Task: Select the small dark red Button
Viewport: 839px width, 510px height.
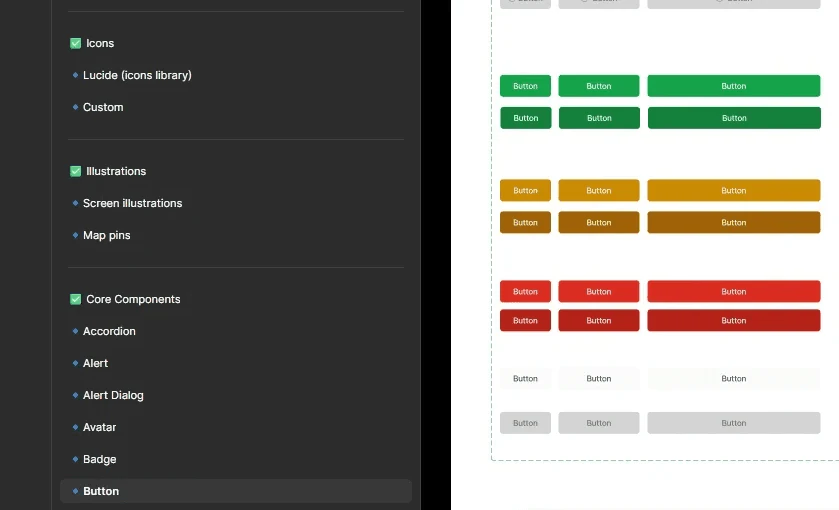Action: click(525, 321)
